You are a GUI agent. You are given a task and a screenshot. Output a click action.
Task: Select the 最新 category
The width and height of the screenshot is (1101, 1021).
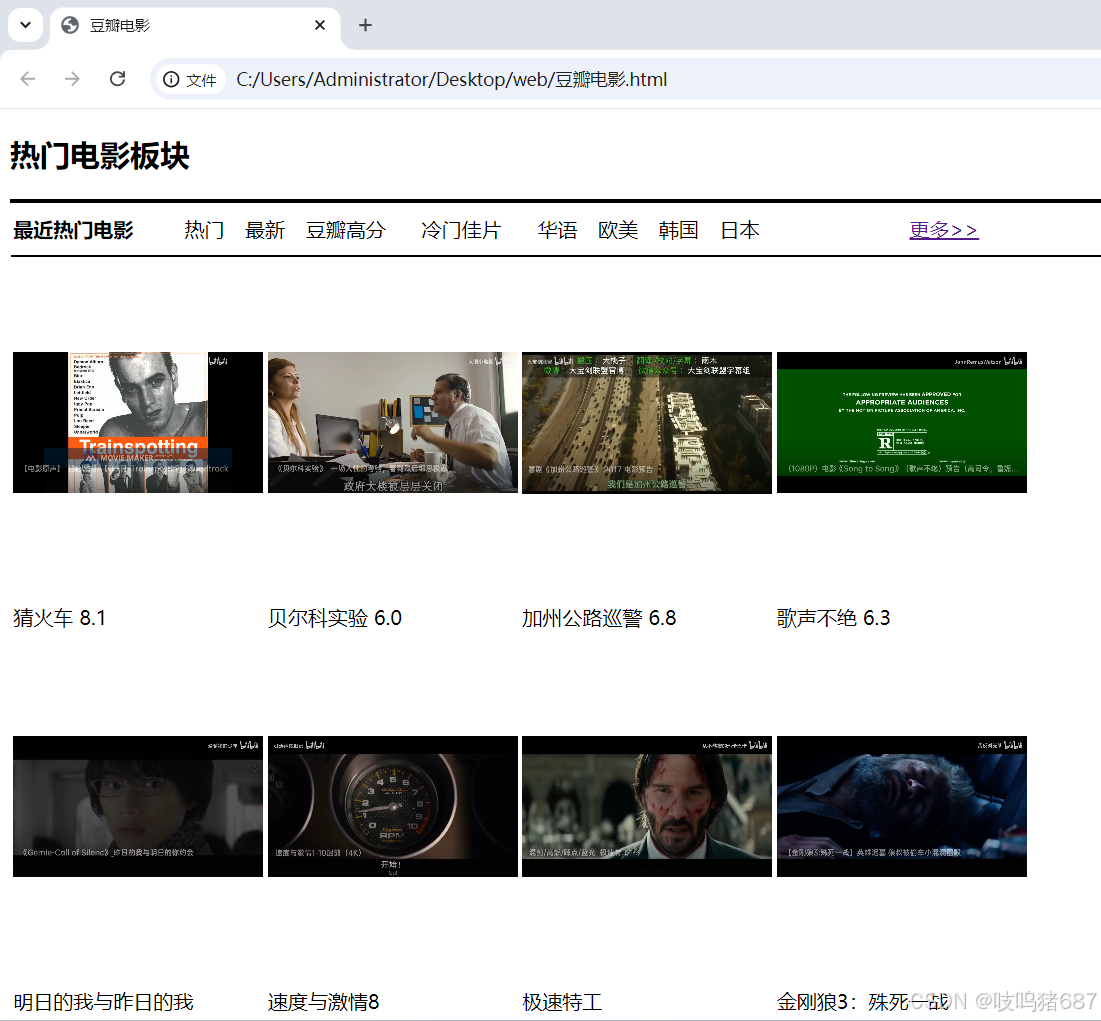tap(265, 230)
